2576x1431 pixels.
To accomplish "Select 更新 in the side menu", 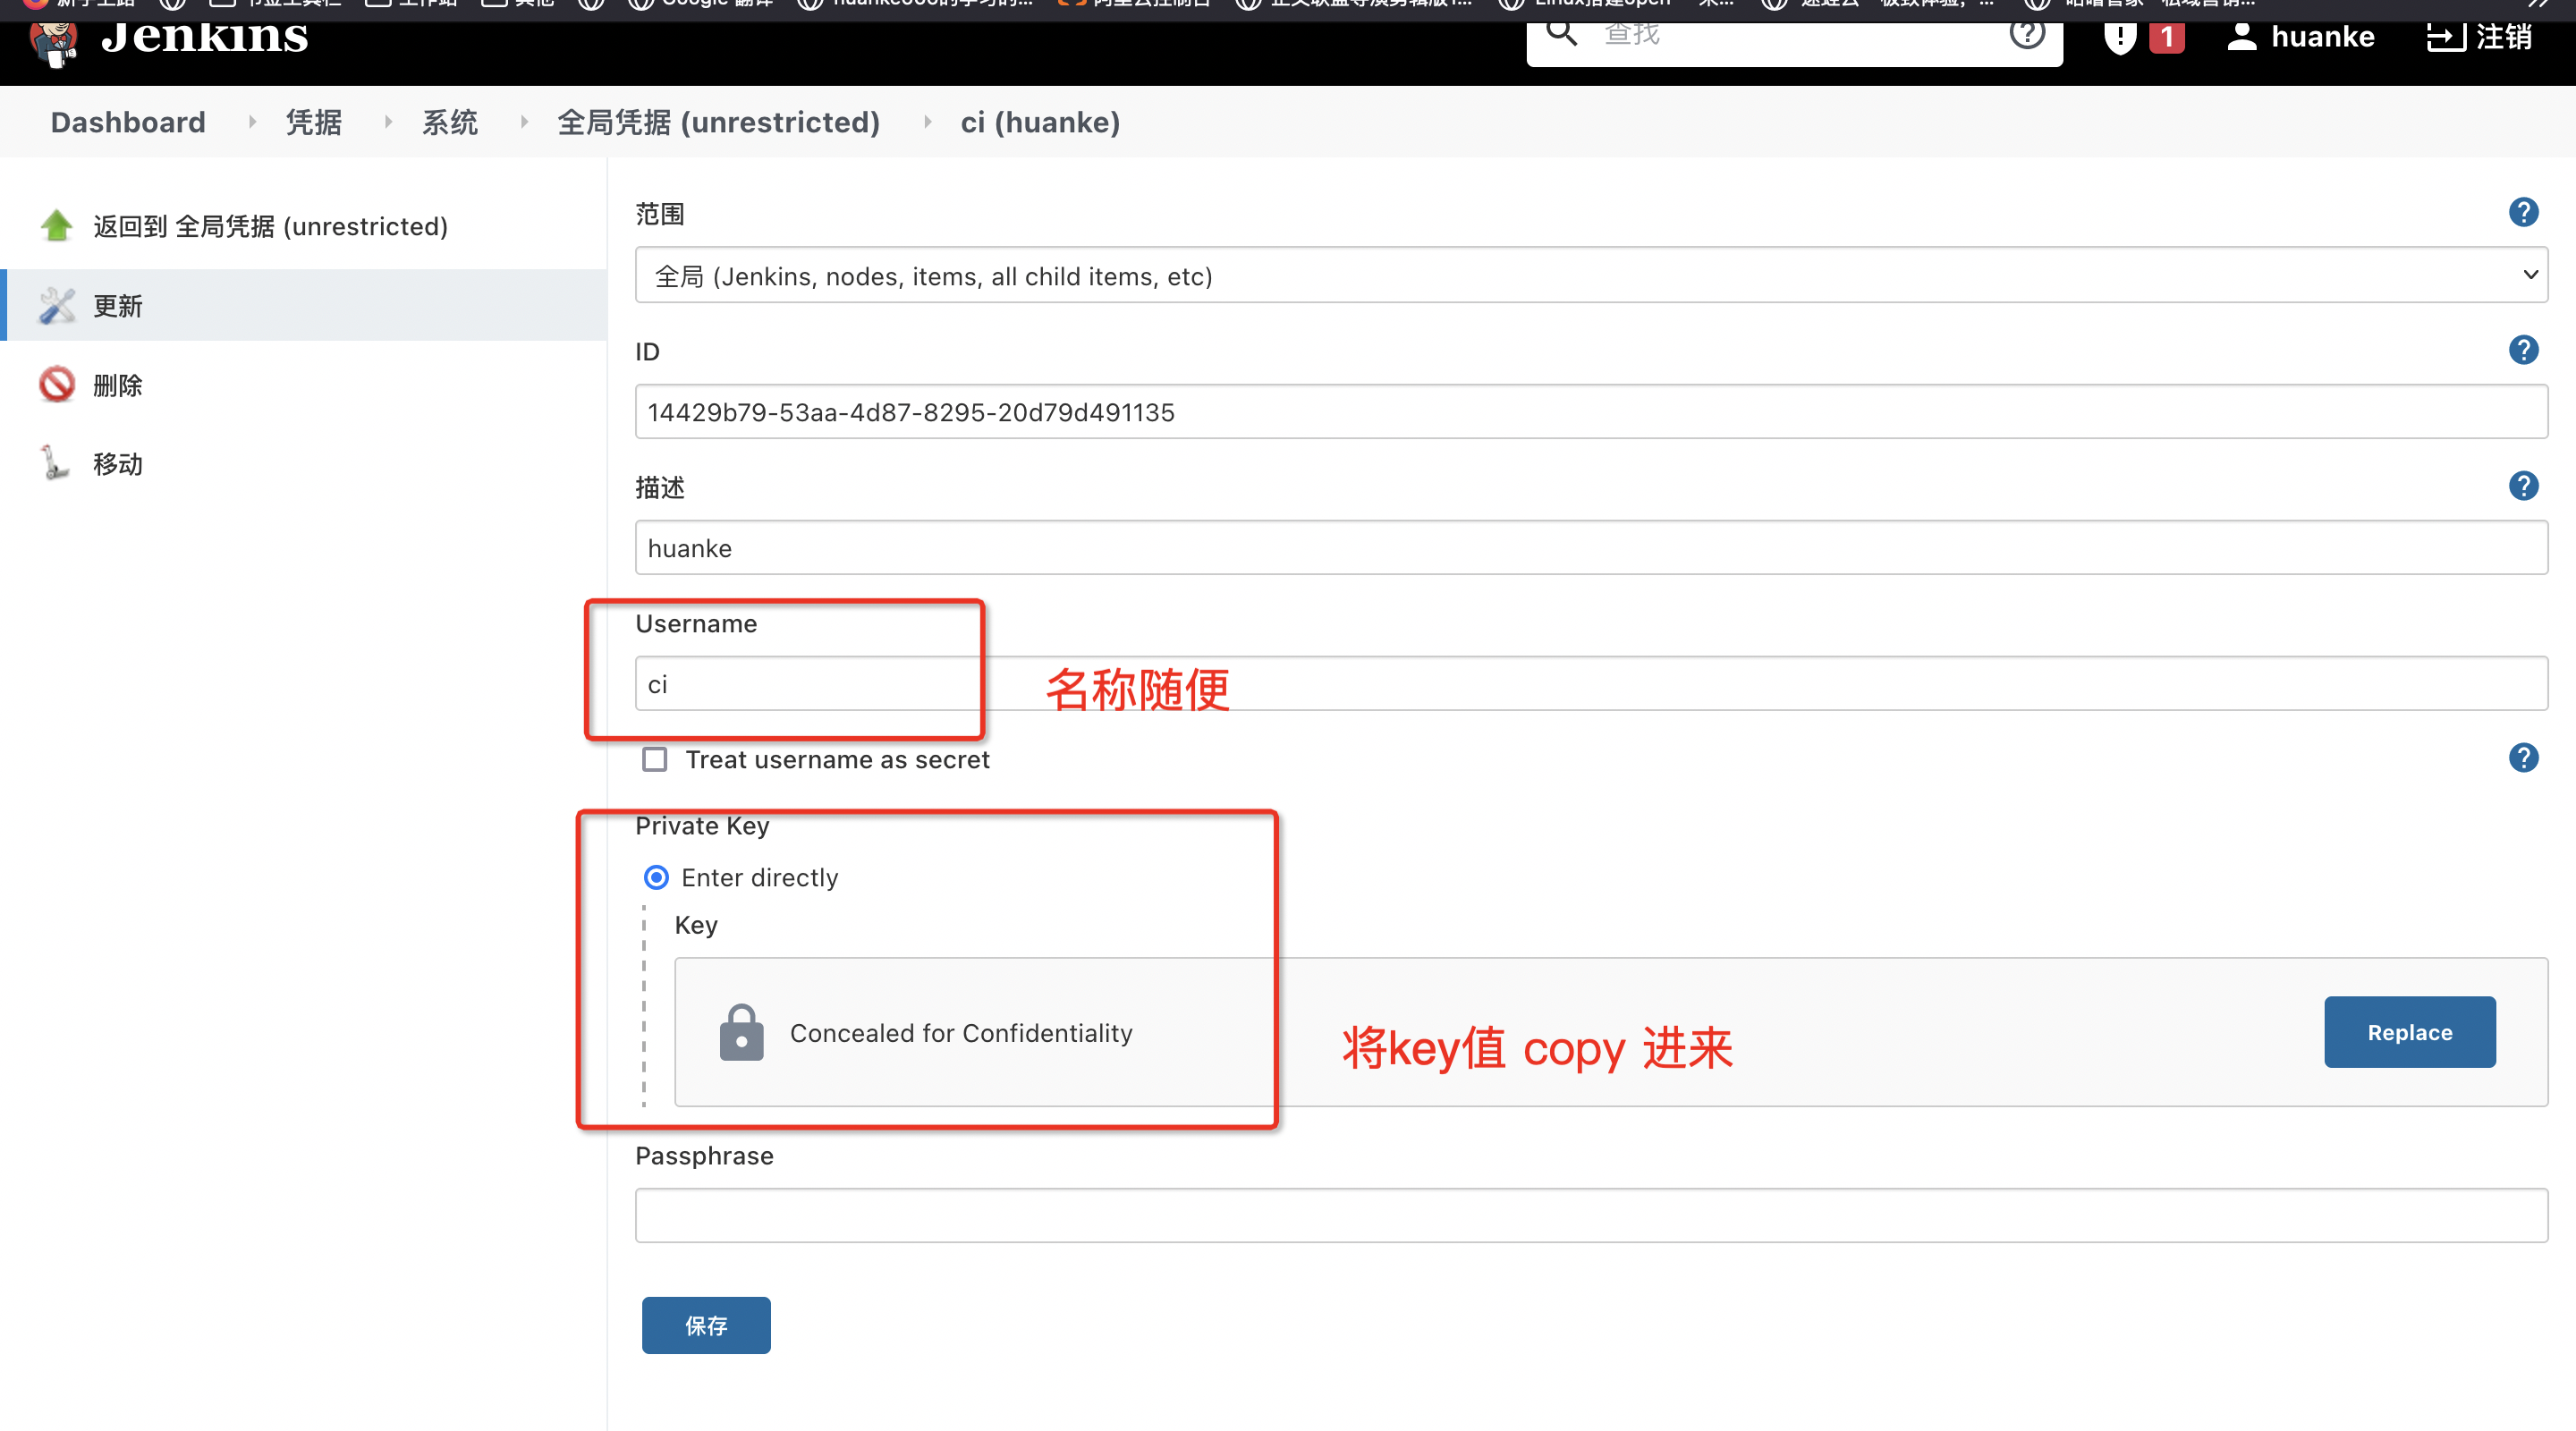I will [118, 306].
